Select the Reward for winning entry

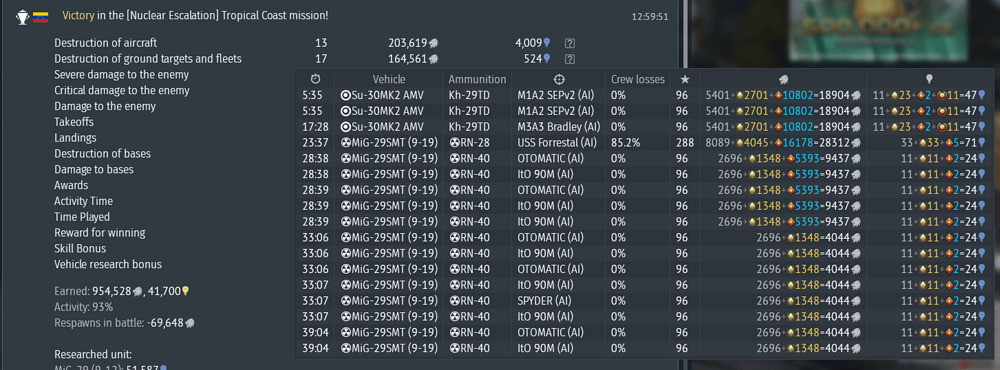point(99,233)
